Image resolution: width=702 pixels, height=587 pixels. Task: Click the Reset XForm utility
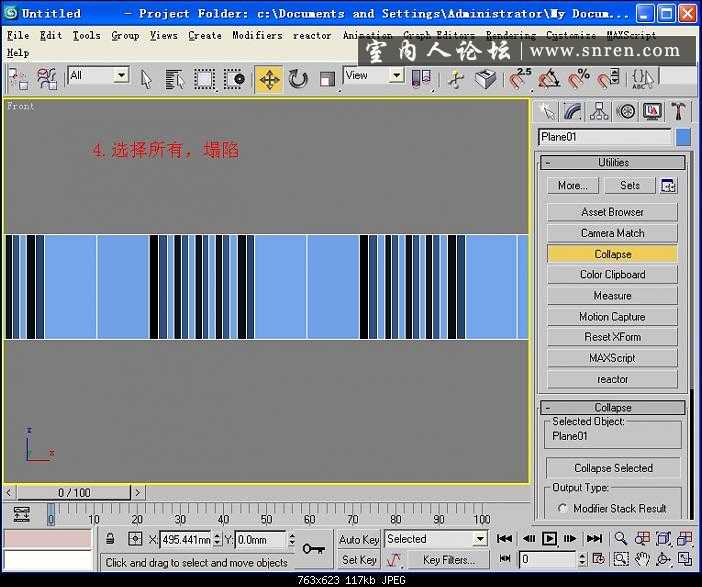(x=612, y=337)
